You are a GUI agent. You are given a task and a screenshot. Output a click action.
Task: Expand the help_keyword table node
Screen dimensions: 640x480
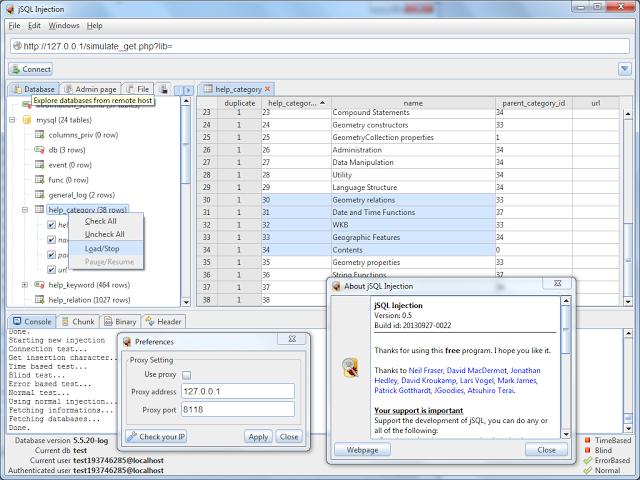pyautogui.click(x=25, y=285)
